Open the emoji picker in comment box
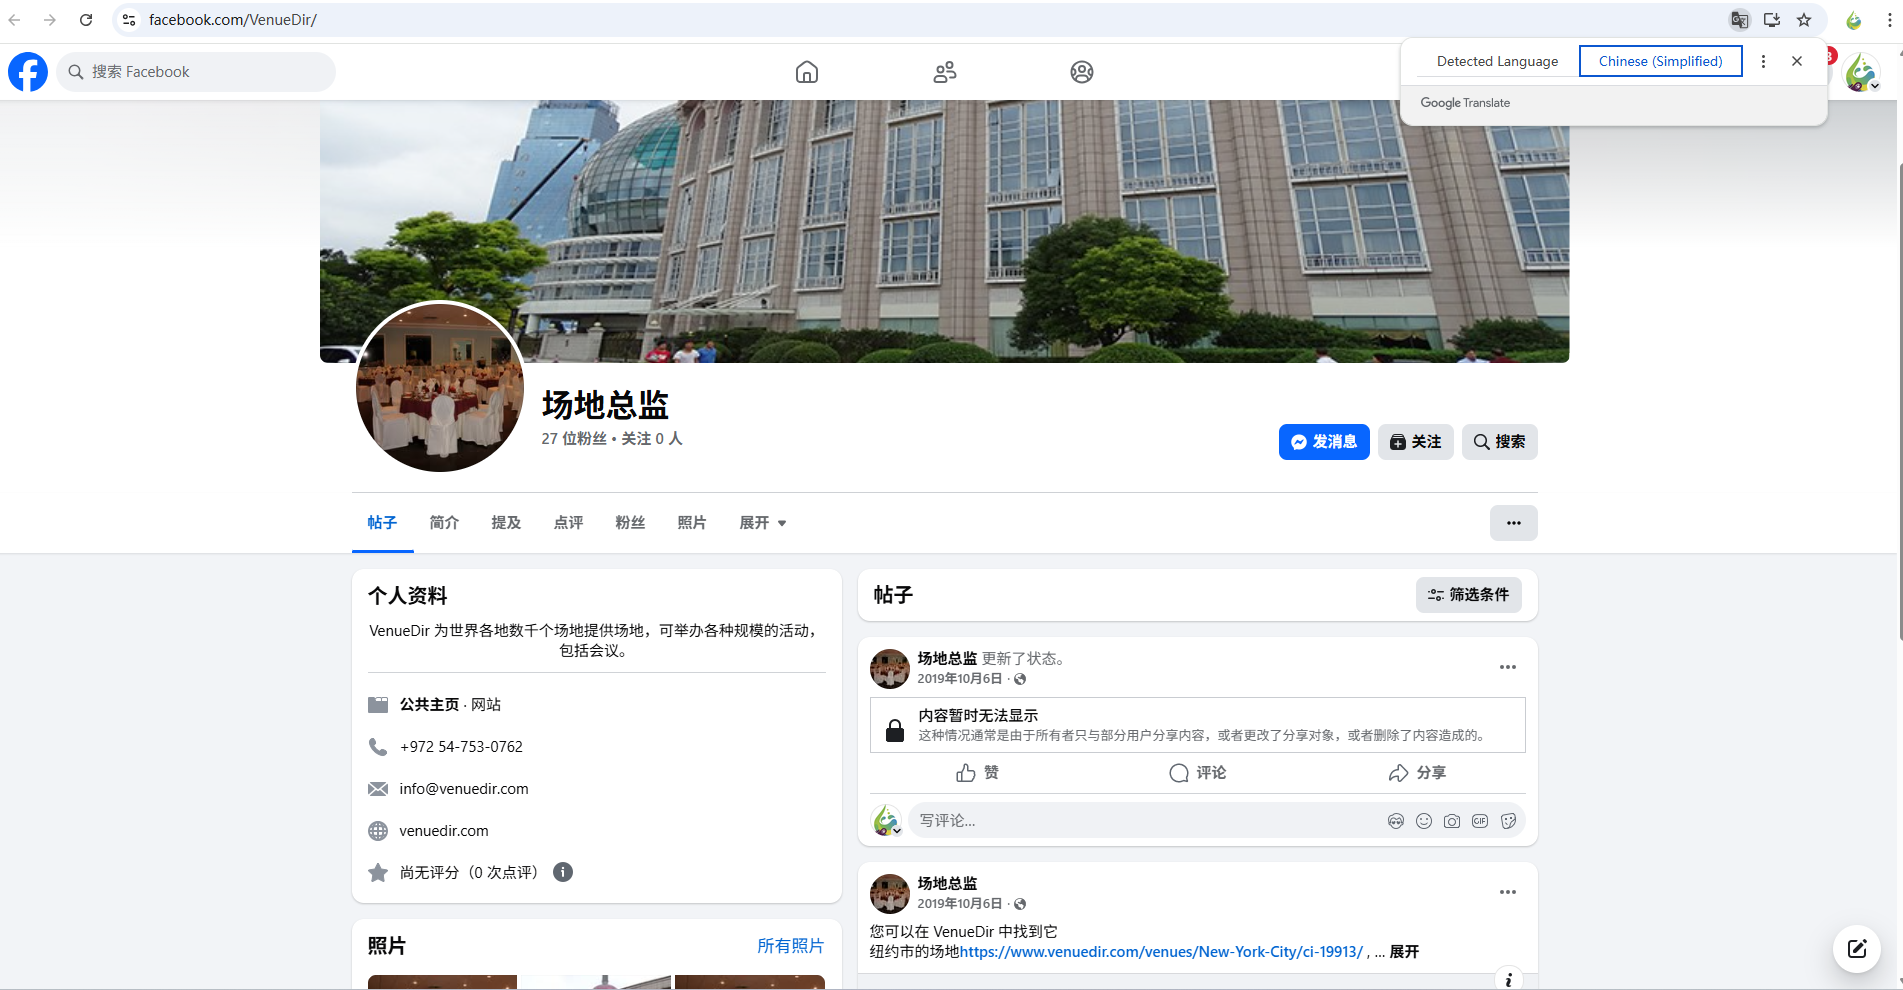 (1424, 821)
